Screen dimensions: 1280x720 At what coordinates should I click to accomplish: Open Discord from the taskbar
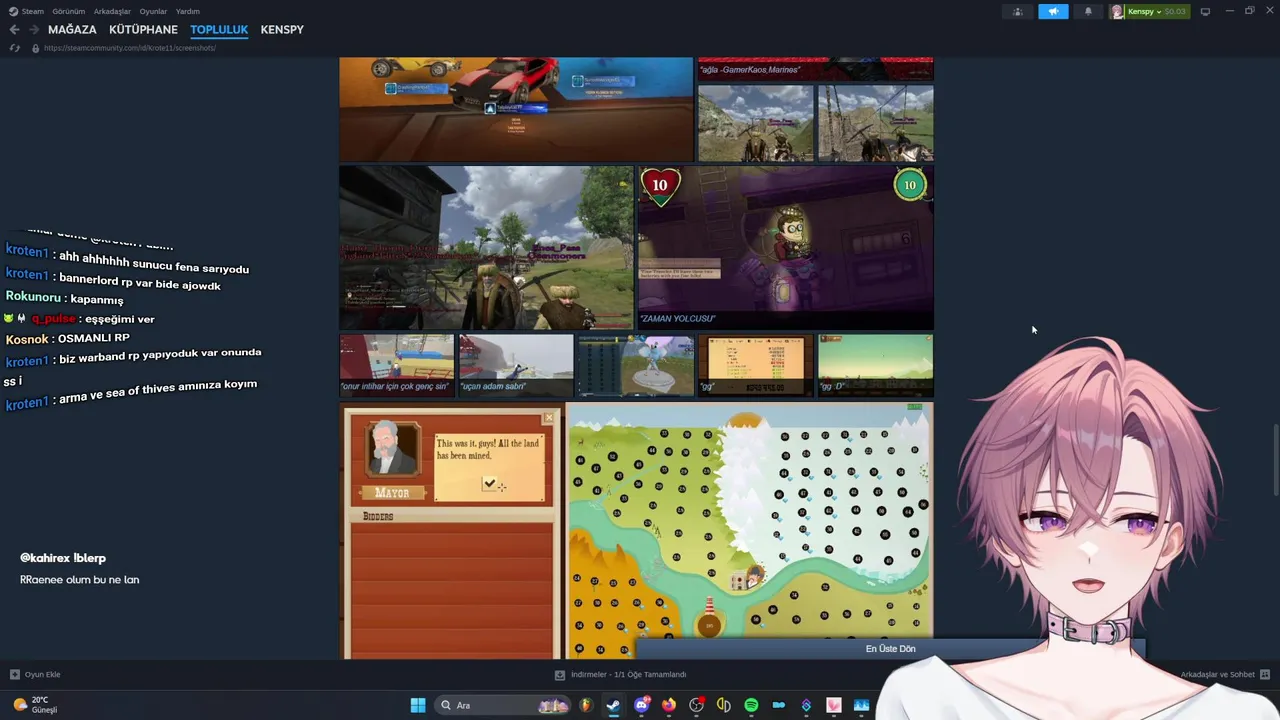(x=642, y=705)
